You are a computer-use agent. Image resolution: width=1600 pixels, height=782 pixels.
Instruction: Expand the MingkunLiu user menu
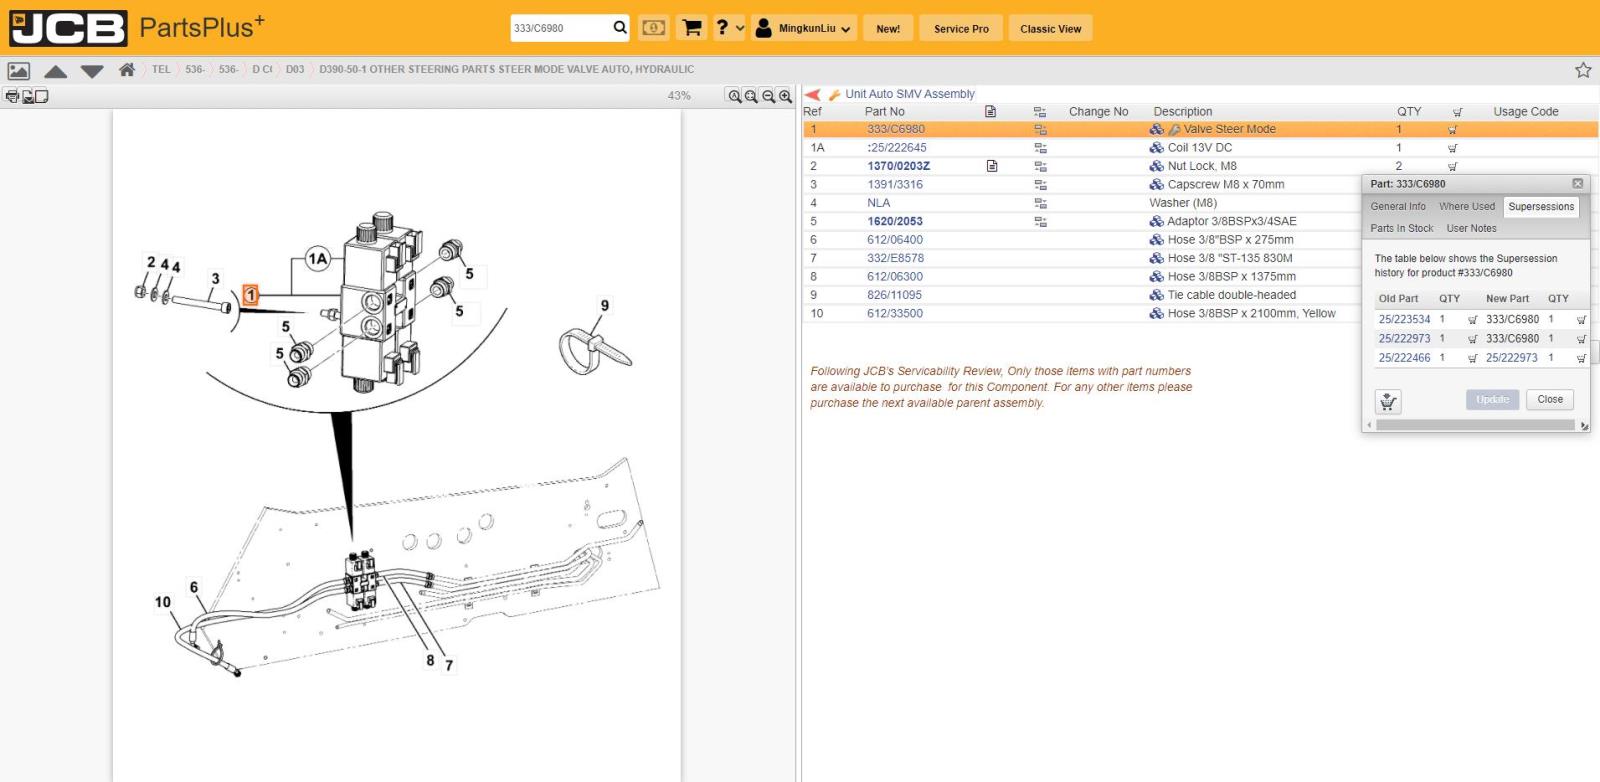coord(804,28)
